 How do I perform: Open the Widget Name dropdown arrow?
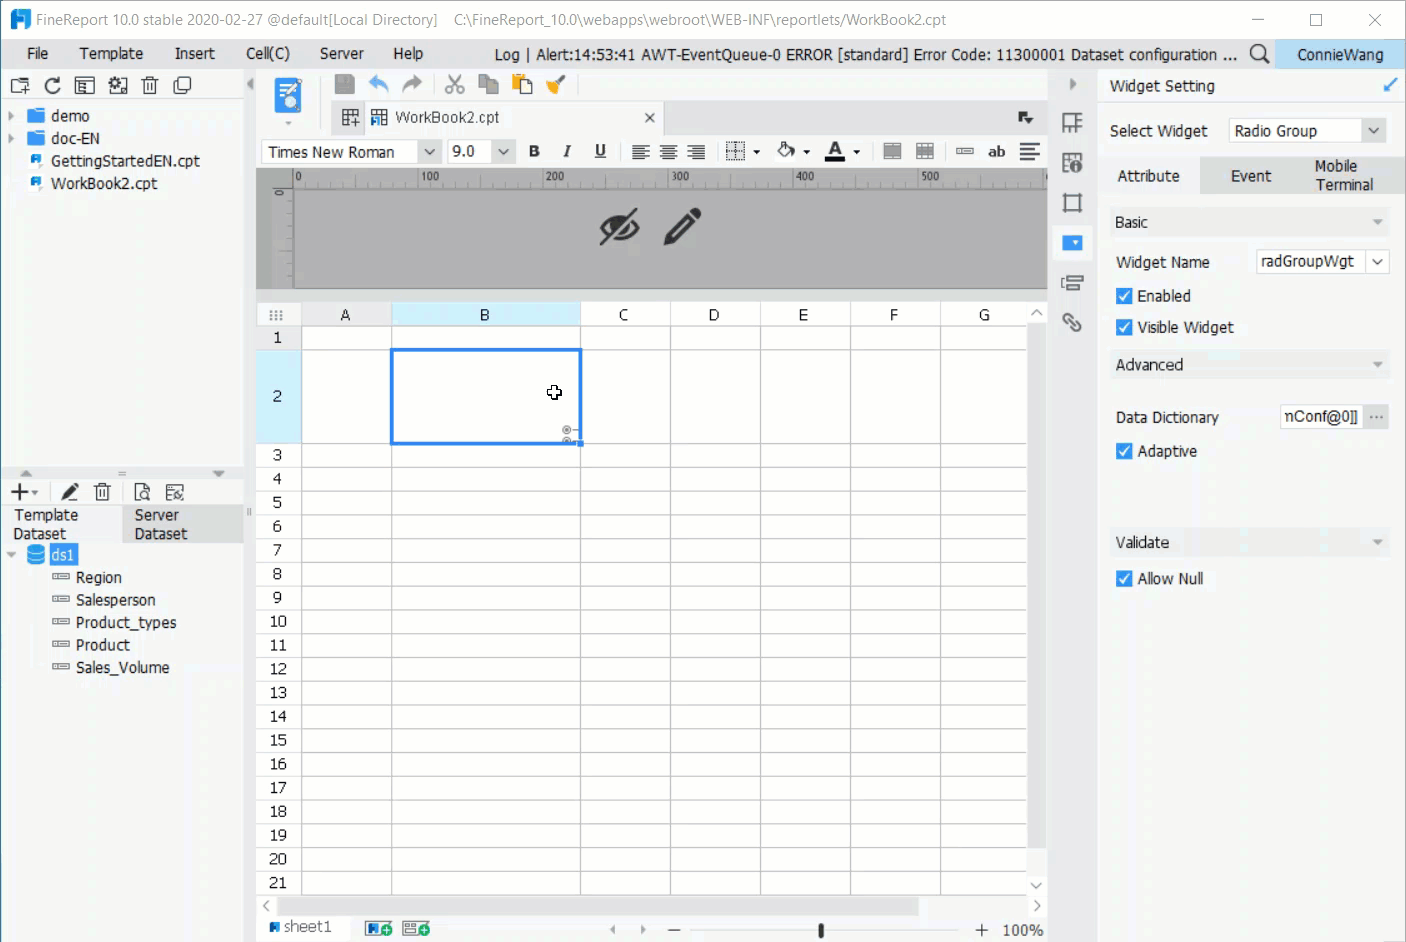(x=1378, y=262)
